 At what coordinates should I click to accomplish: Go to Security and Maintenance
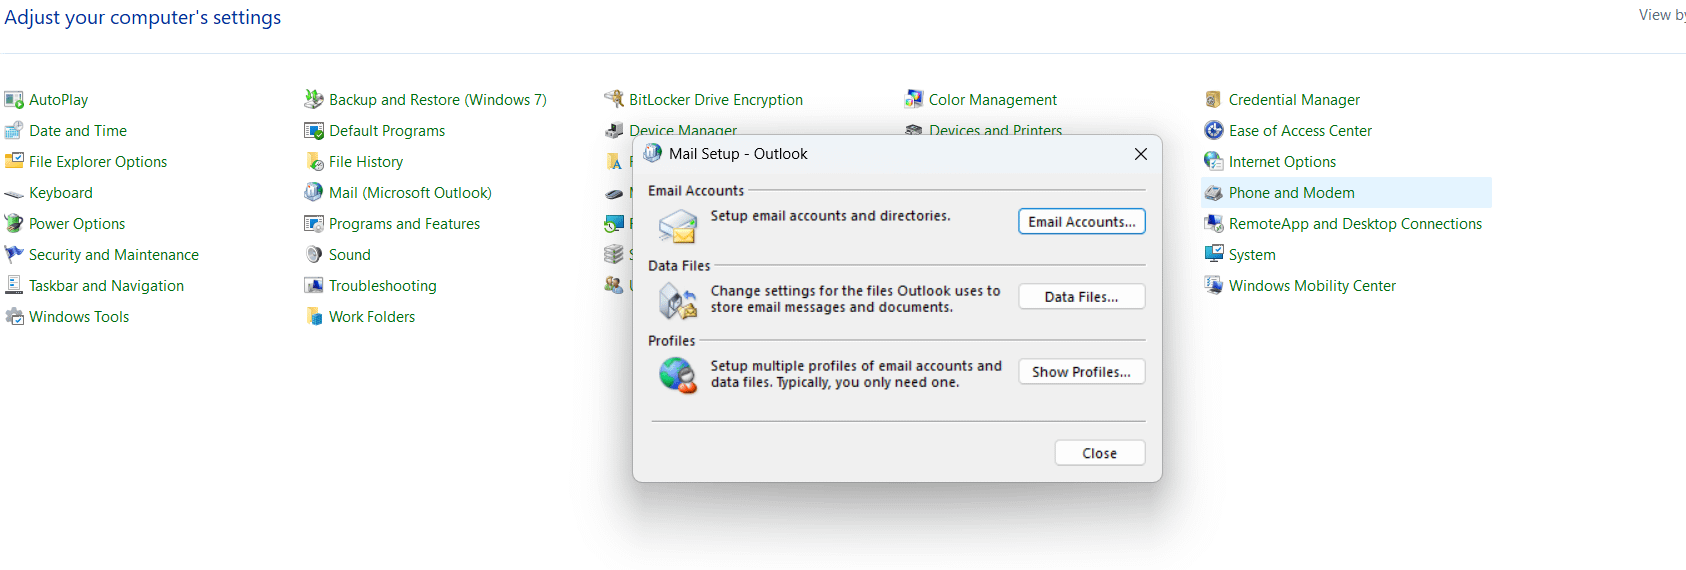114,255
